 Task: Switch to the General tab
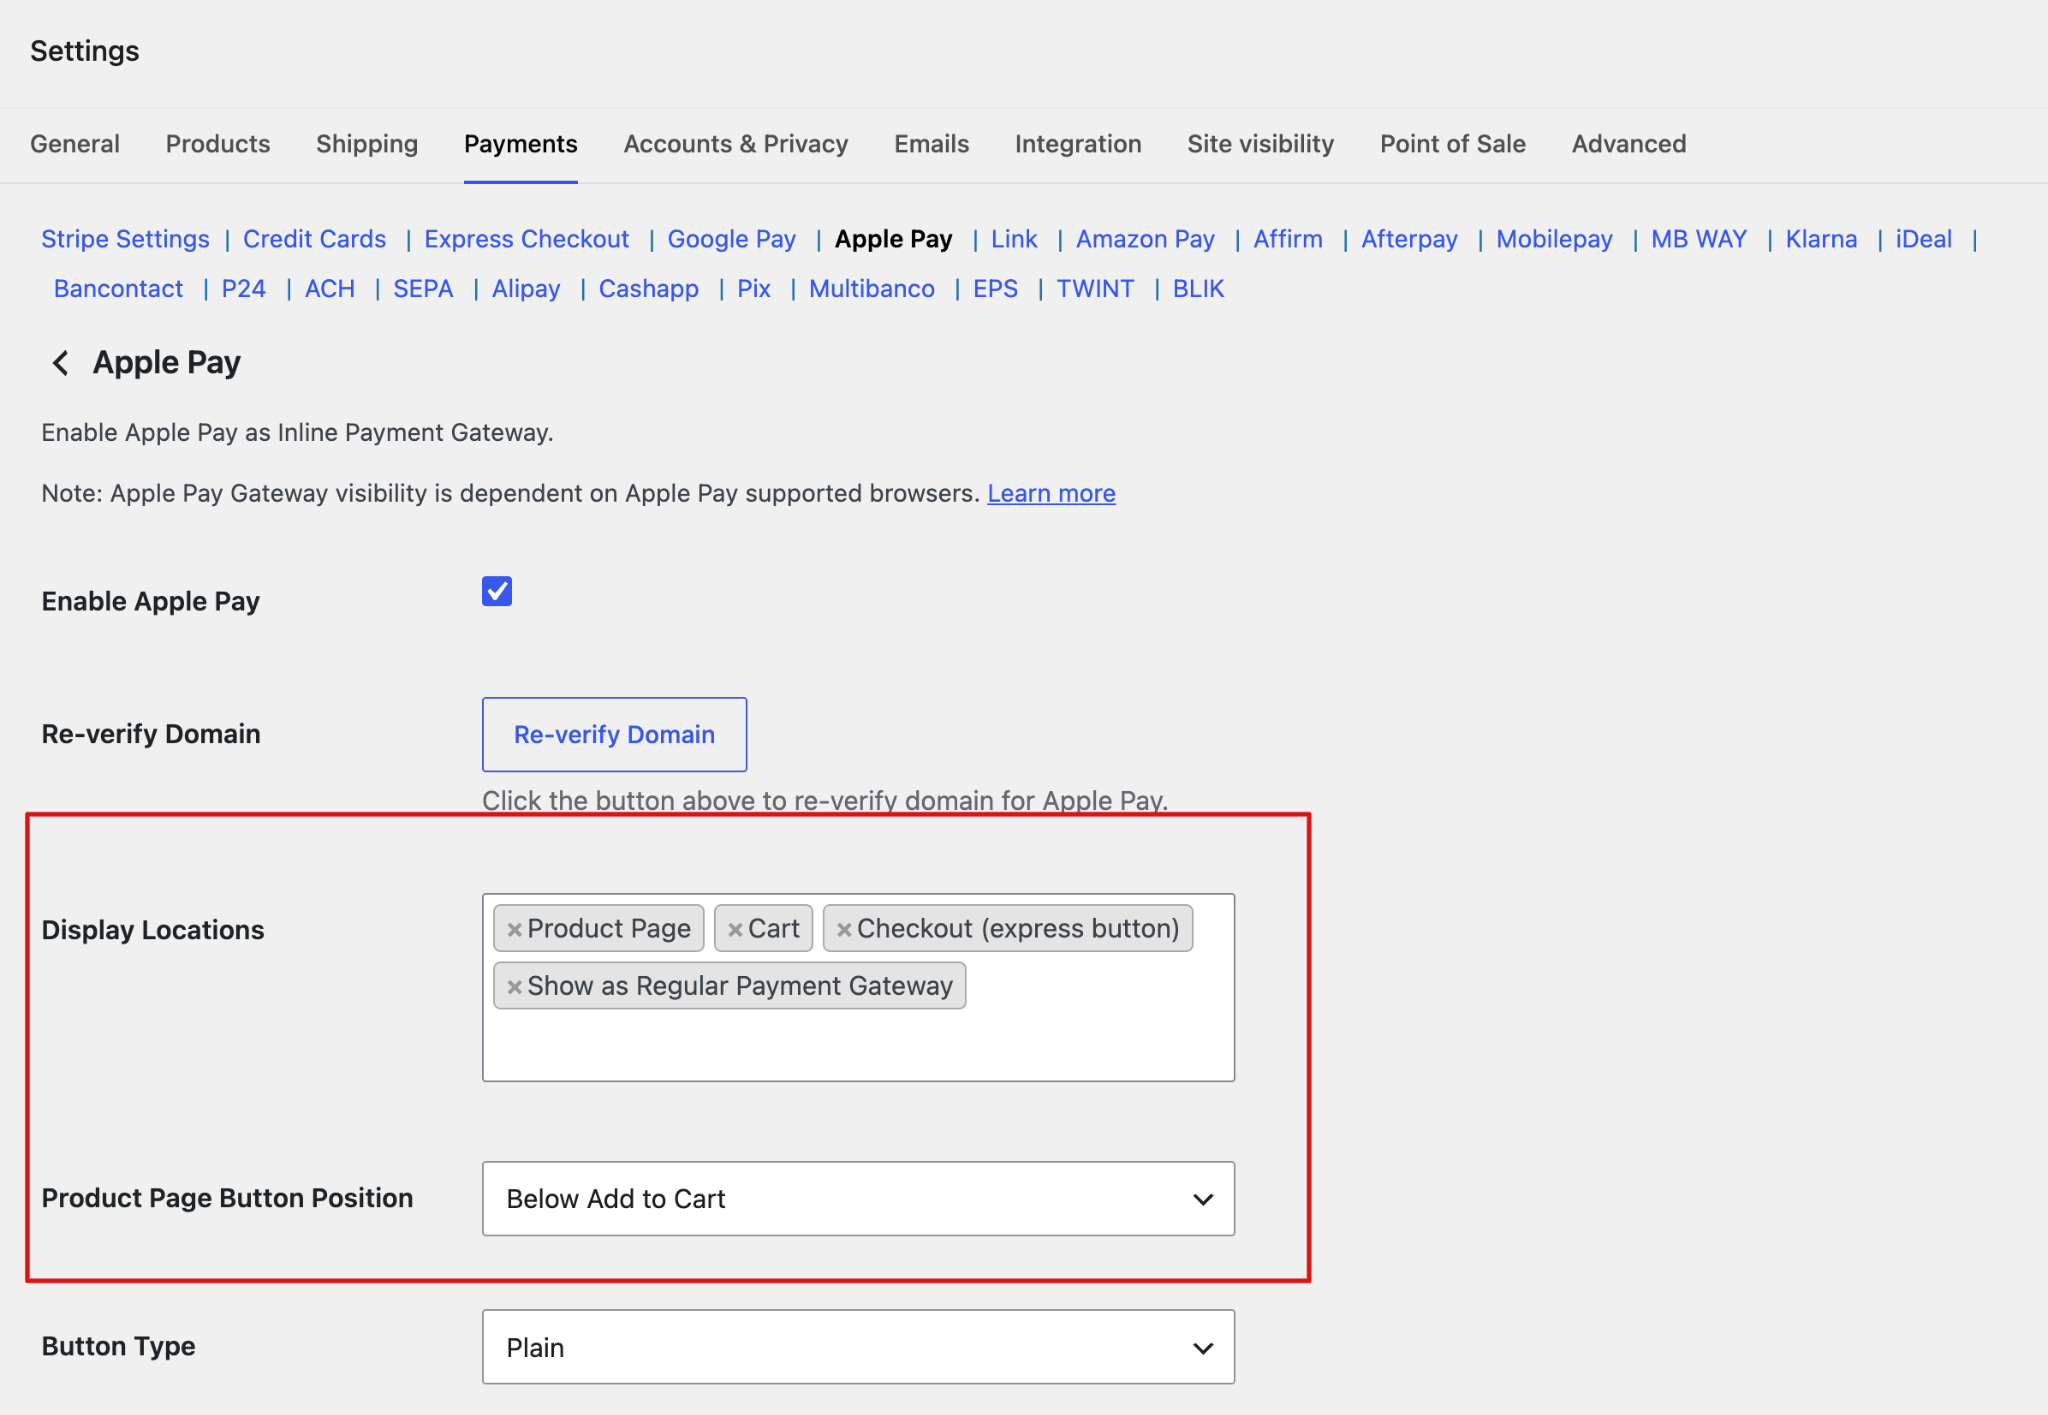75,144
